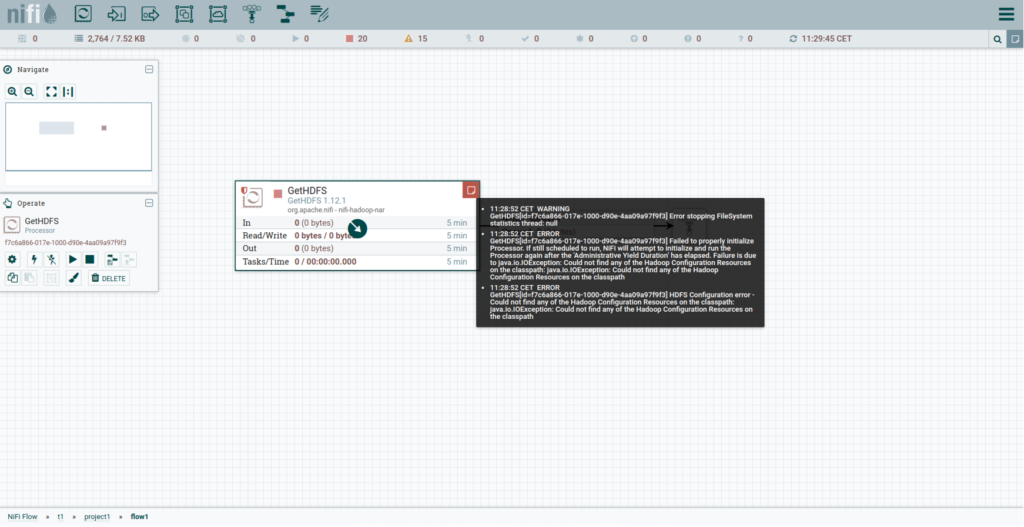Create a template from the selection
The image size is (1024, 527).
pos(112,260)
